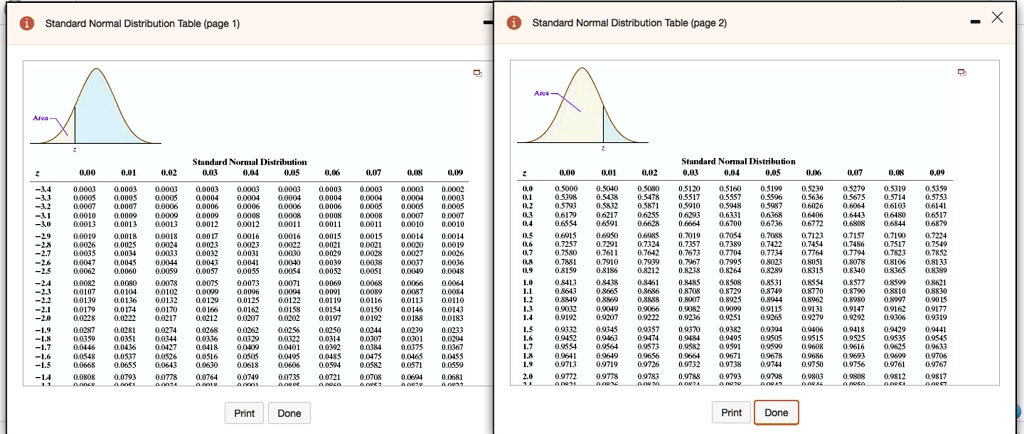Minimize the page 2 table dialog
Viewport: 1024px width, 434px height.
(x=975, y=23)
